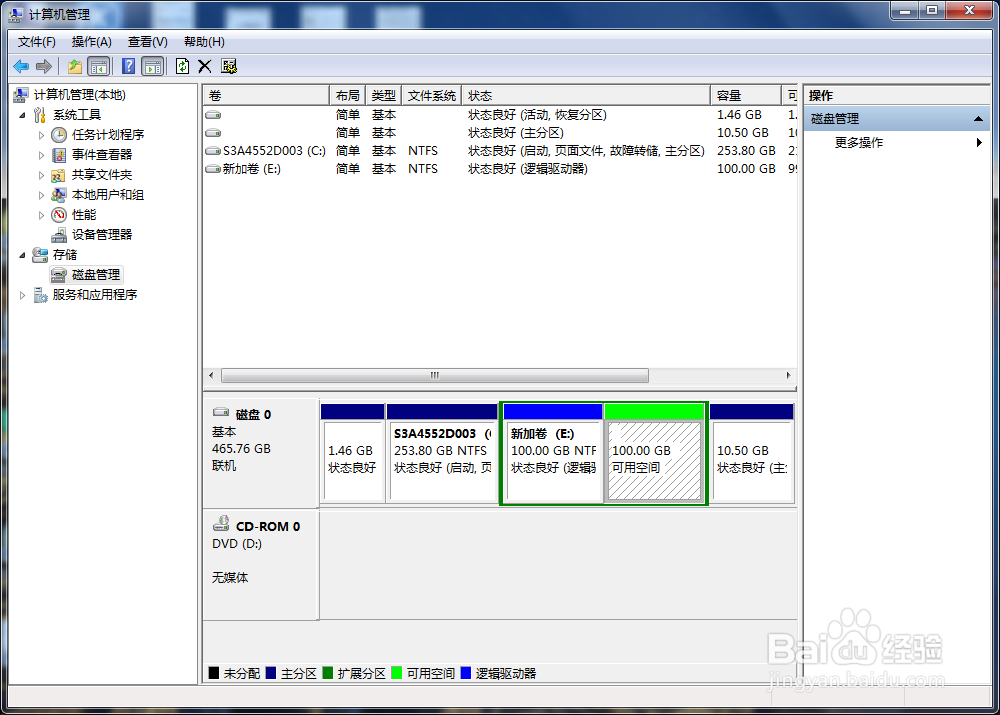
Task: Expand the 本地用户和组 tree node
Action: [41, 195]
